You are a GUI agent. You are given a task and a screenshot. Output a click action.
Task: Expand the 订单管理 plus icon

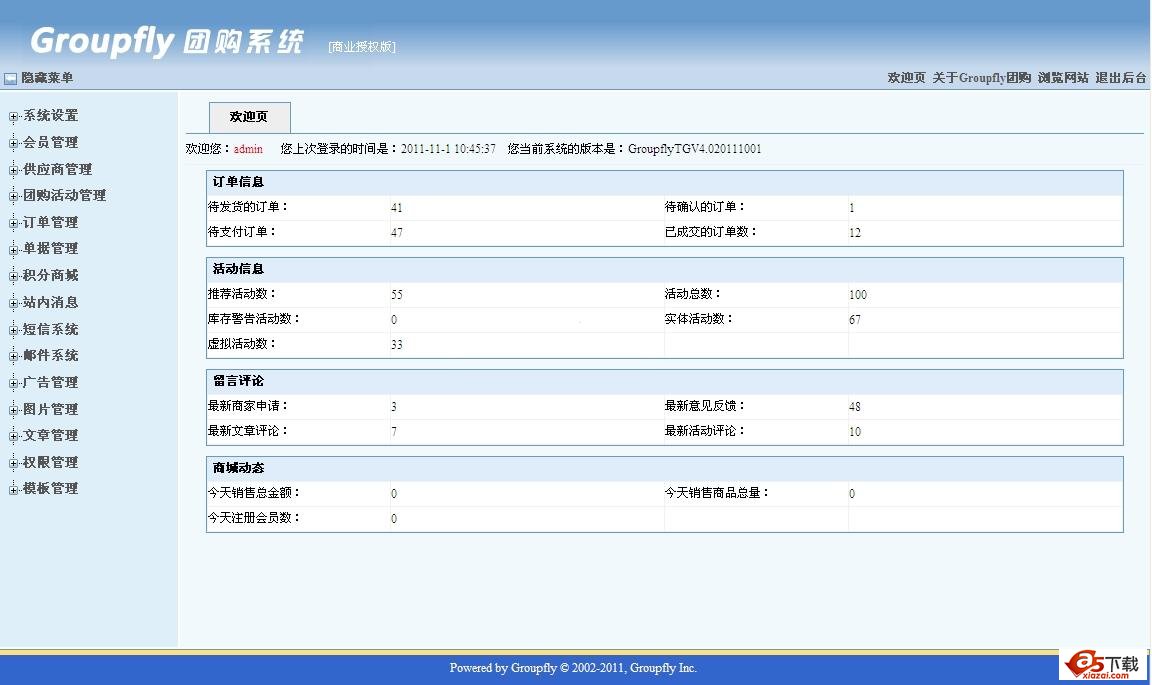[x=14, y=223]
